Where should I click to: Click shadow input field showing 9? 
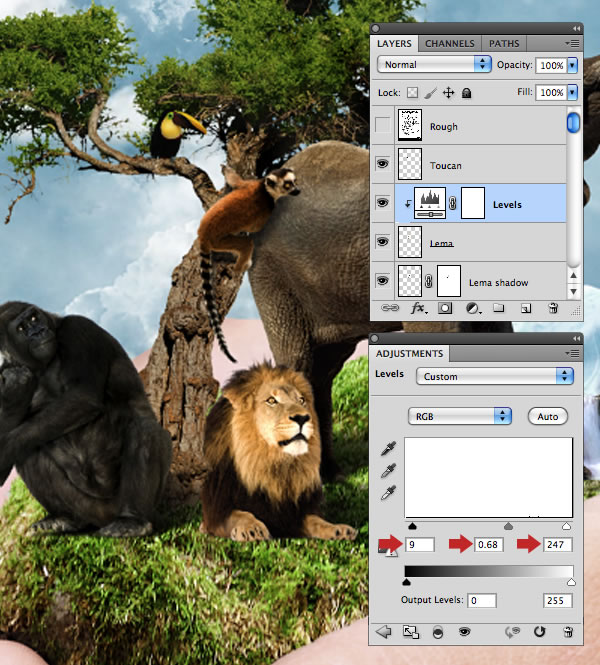click(x=420, y=545)
